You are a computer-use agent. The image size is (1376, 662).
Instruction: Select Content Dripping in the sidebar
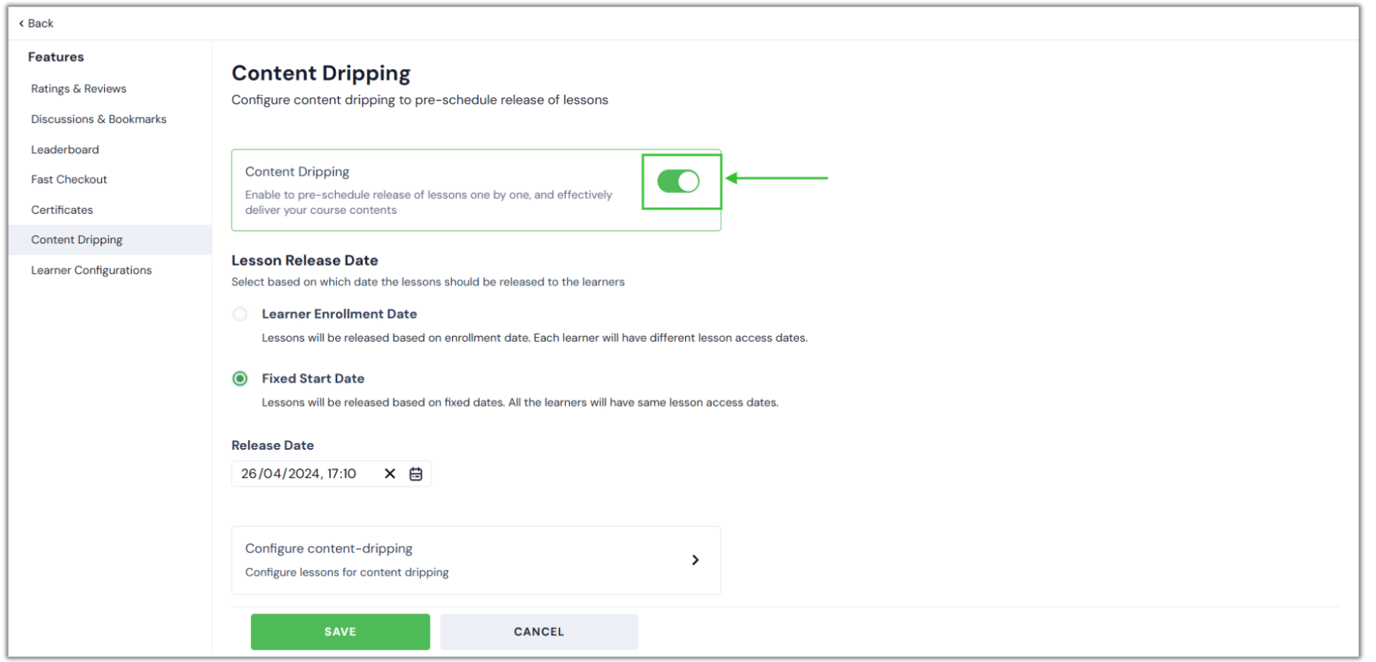click(x=77, y=239)
